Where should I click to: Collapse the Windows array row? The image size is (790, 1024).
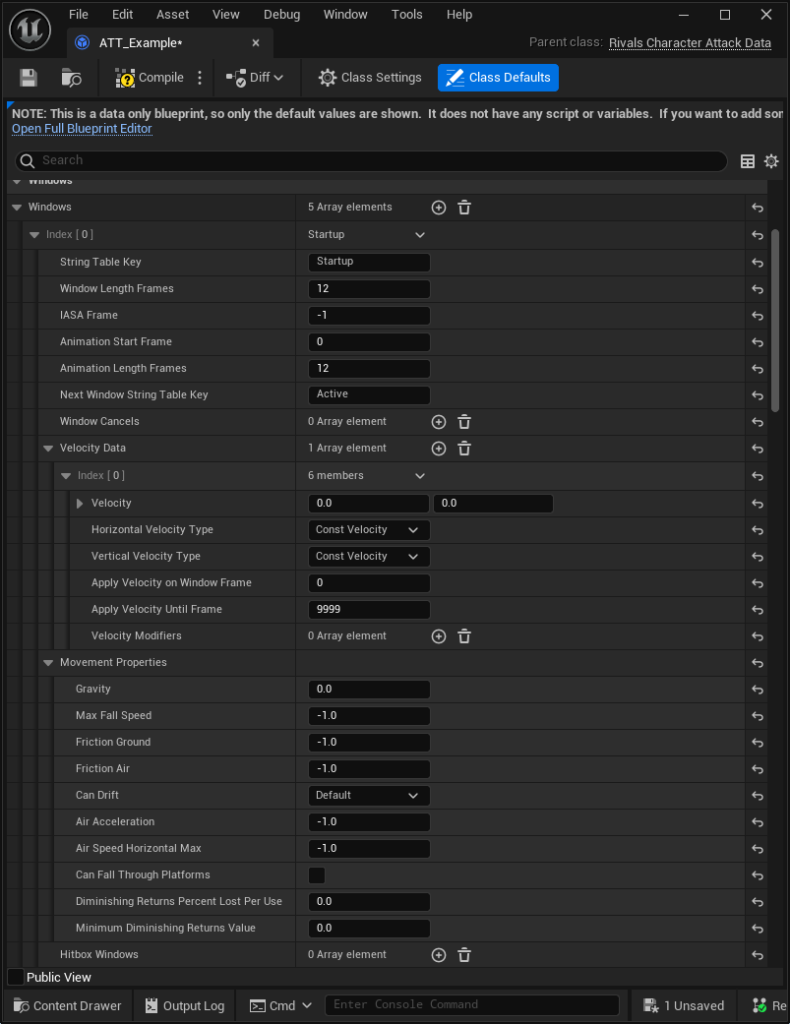17,207
